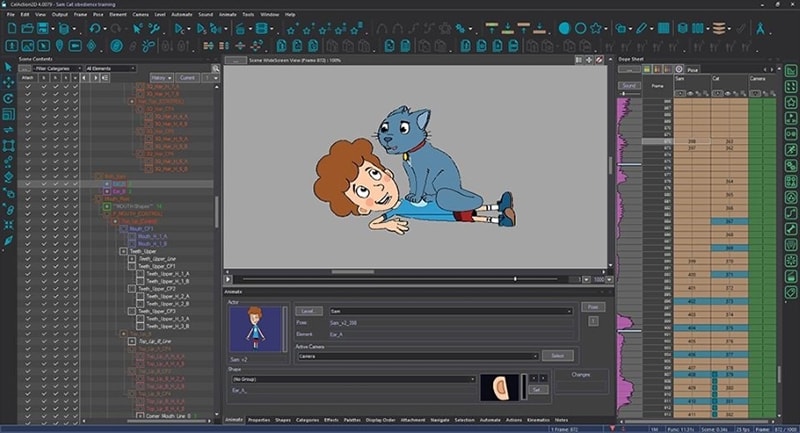Open the Automate menu in menu bar

182,14
